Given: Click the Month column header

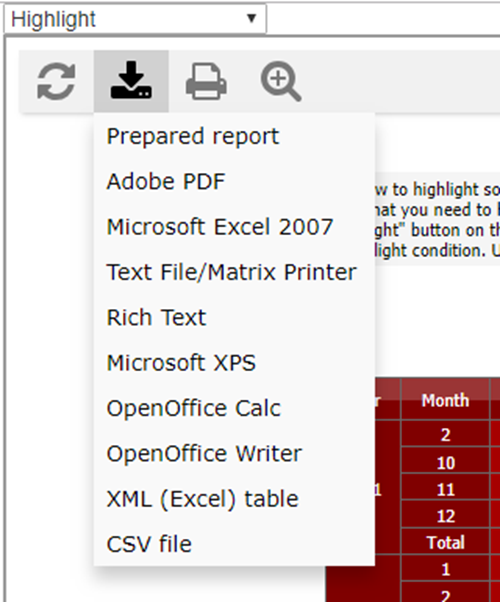Looking at the screenshot, I should tap(445, 400).
